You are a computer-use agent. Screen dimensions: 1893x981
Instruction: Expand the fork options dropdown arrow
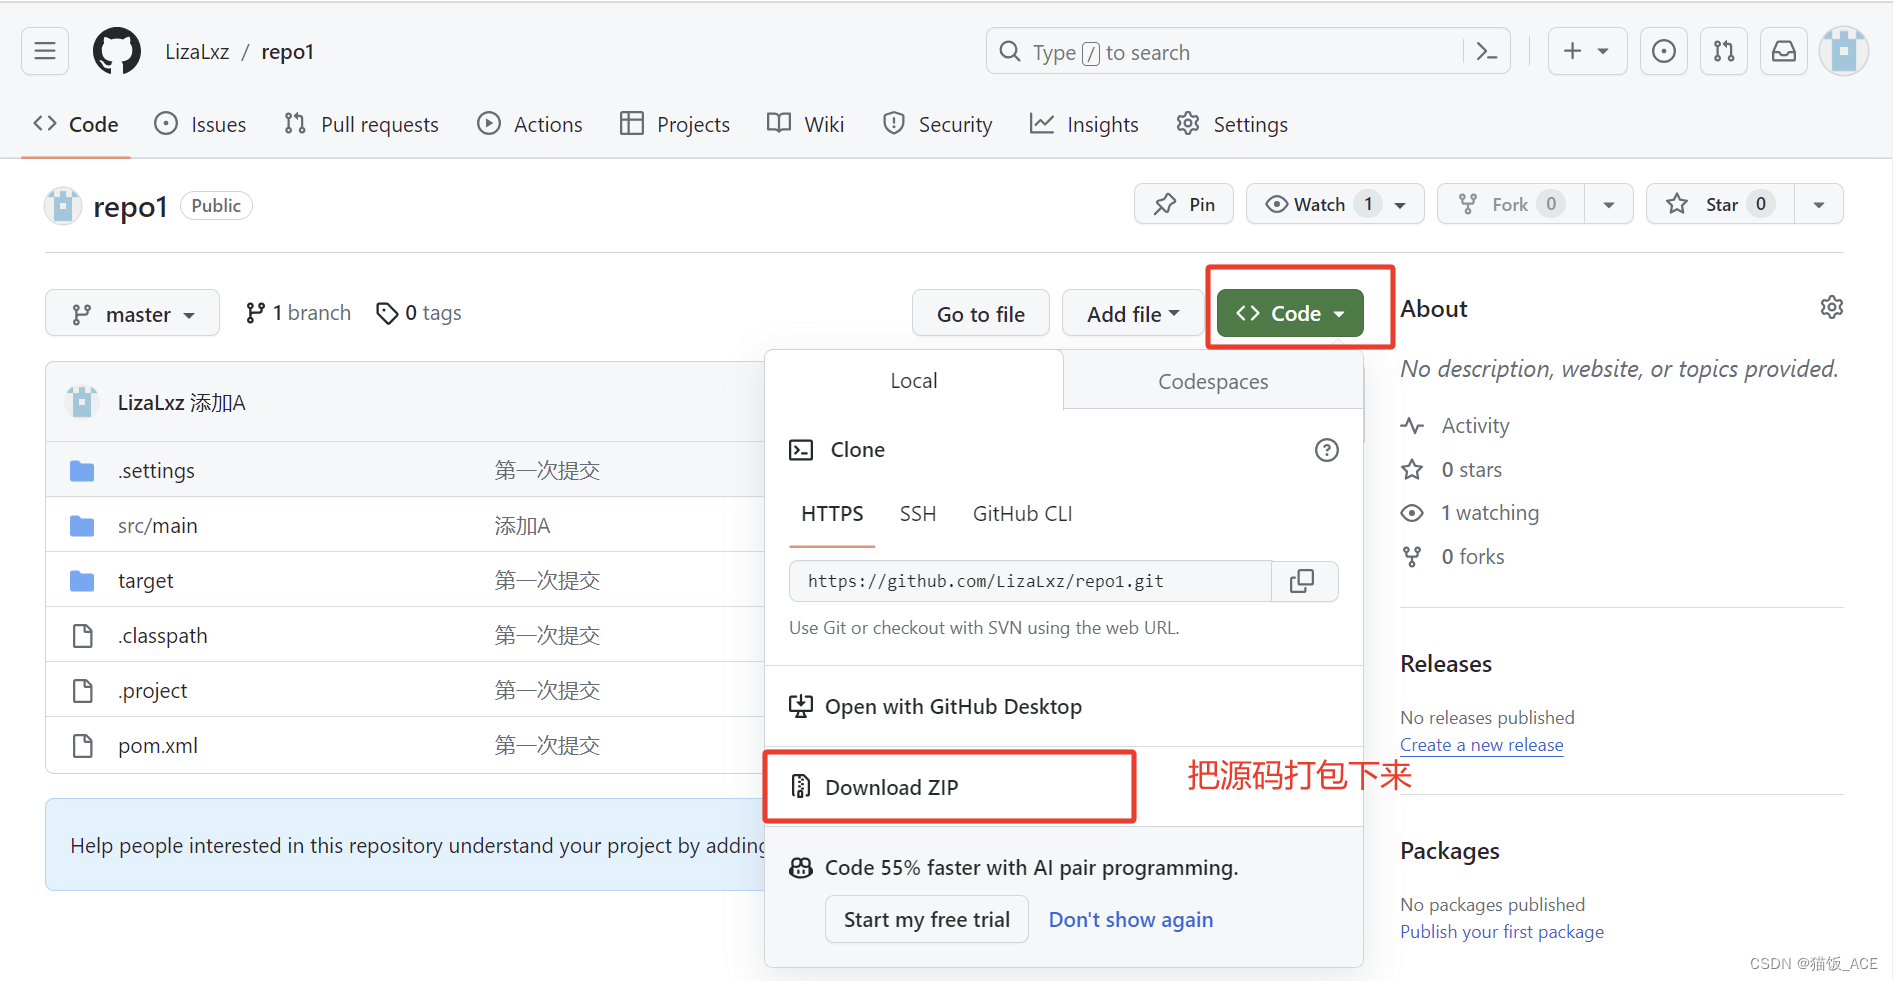coord(1609,204)
